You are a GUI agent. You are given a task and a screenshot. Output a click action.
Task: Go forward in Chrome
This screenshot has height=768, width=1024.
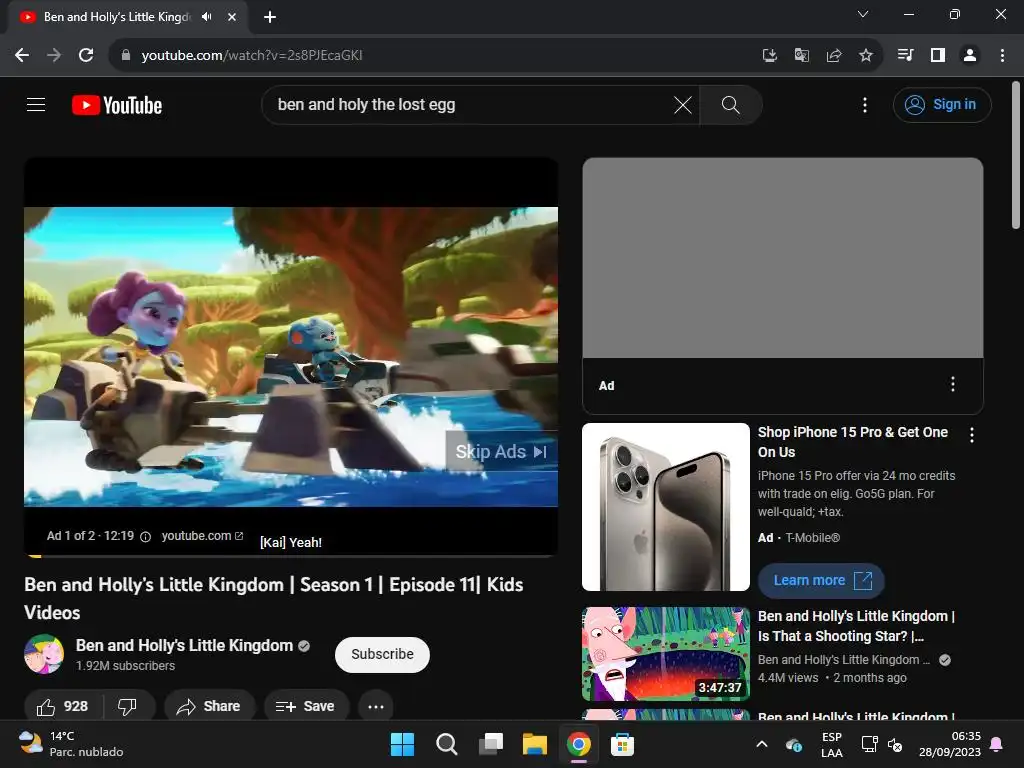pos(54,56)
